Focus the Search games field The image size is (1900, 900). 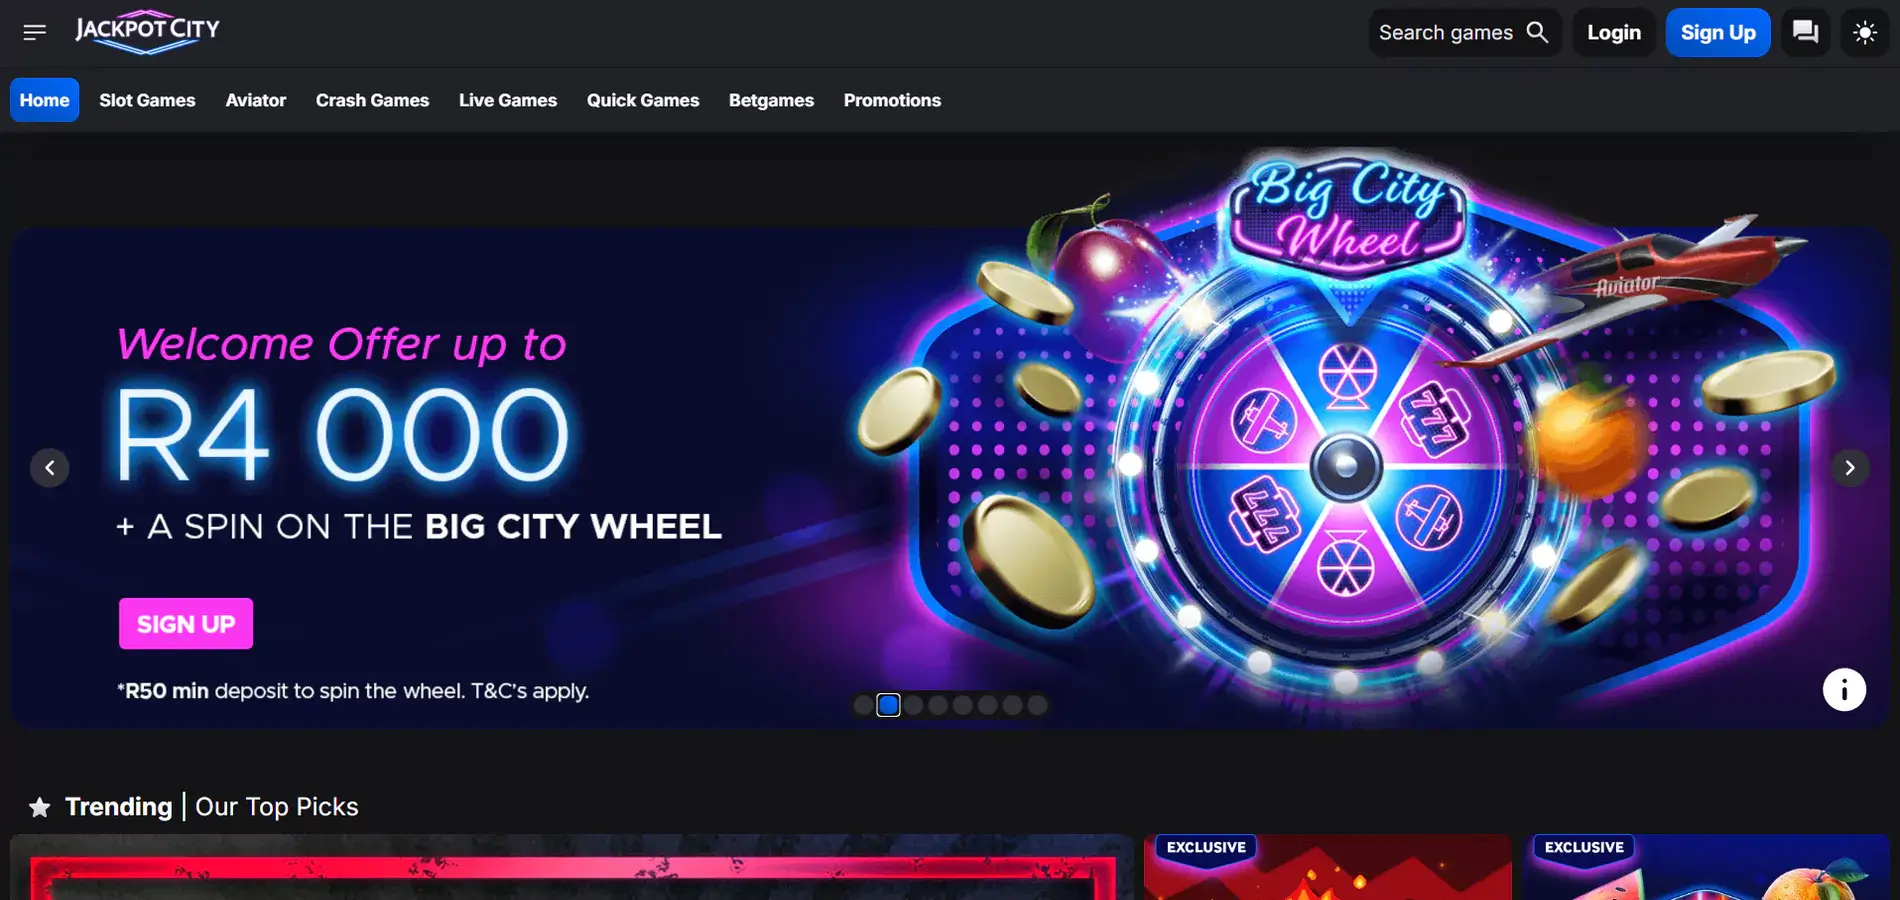coord(1465,32)
